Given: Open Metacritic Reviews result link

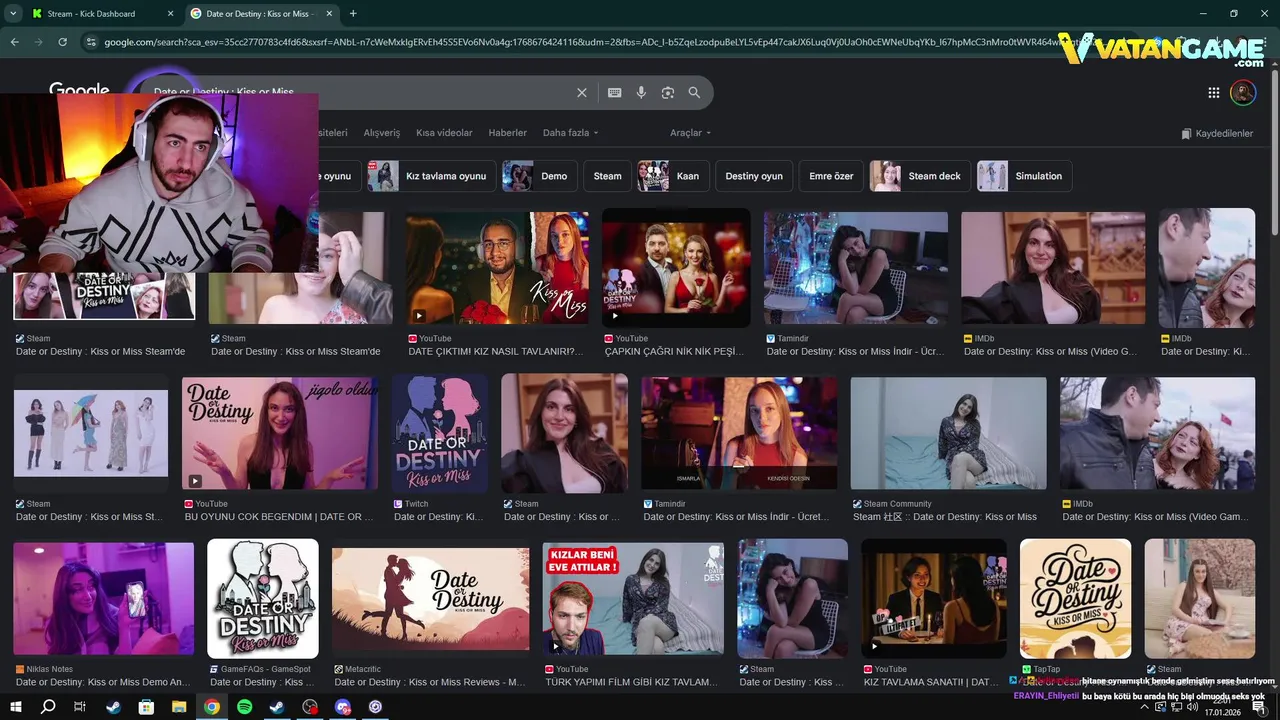Looking at the screenshot, I should (x=430, y=682).
